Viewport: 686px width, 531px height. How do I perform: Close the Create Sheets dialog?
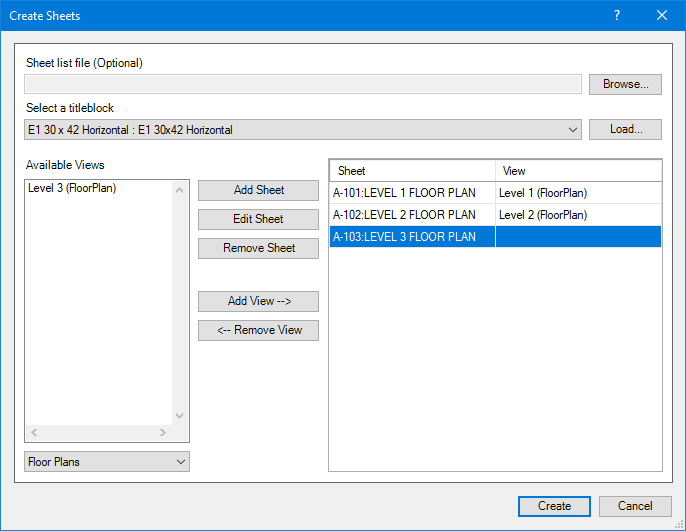pos(662,16)
